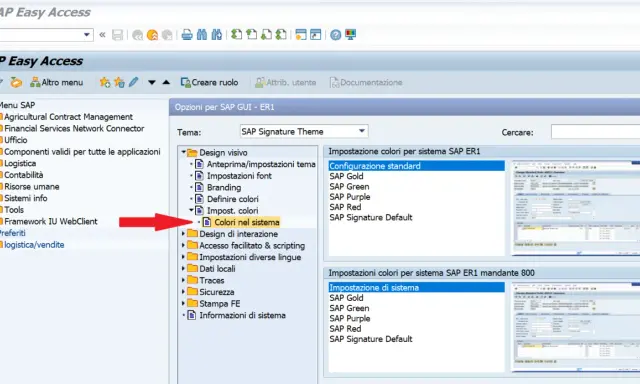The image size is (640, 384).
Task: Select Impostazione di sistema in mandante list
Action: click(416, 287)
